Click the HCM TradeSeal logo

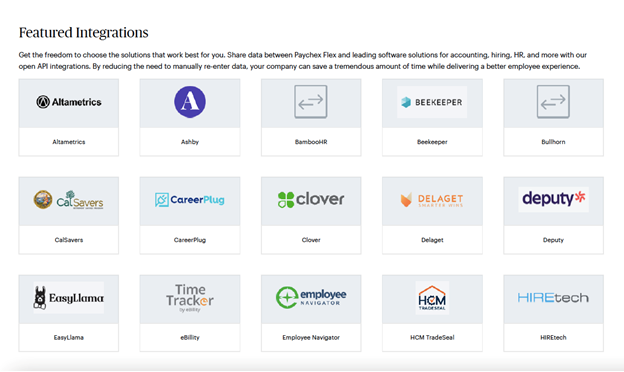pos(432,298)
